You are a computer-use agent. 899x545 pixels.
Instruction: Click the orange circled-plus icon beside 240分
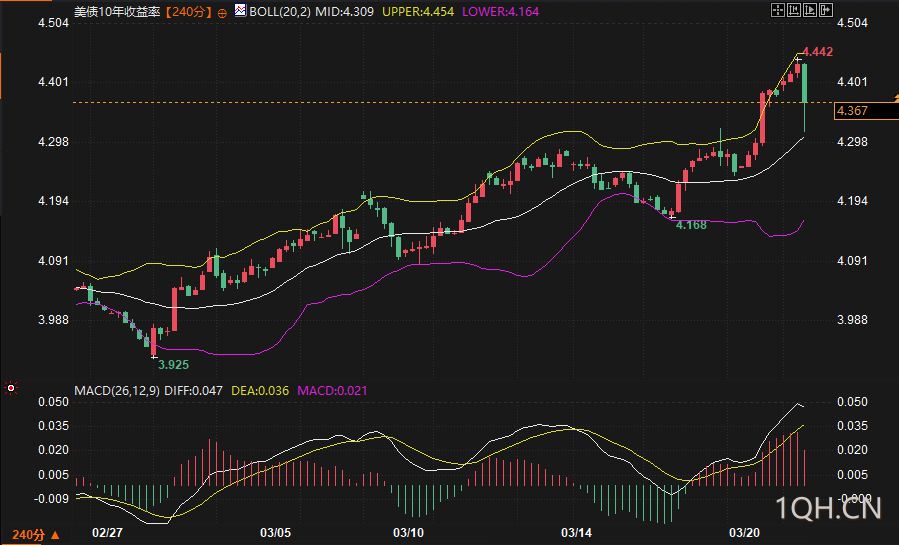(x=222, y=13)
